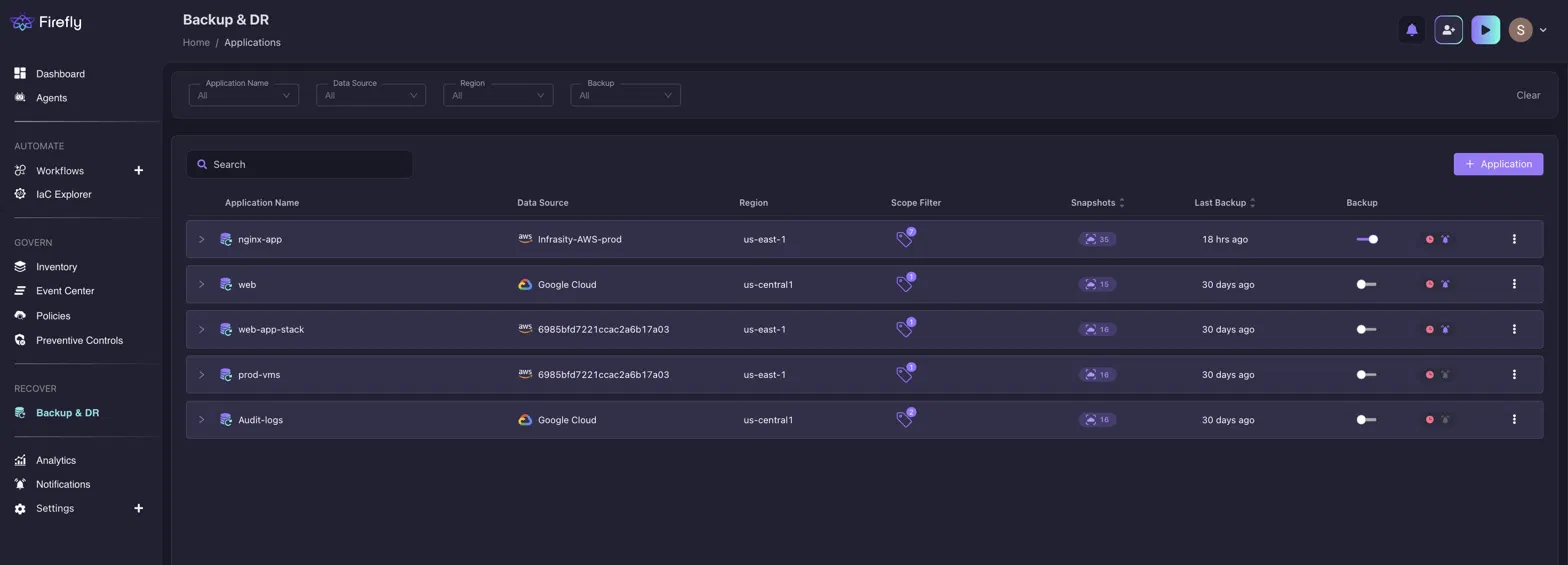Viewport: 1568px width, 565px height.
Task: Open the three-dot menu for nginx-app
Action: [1514, 239]
